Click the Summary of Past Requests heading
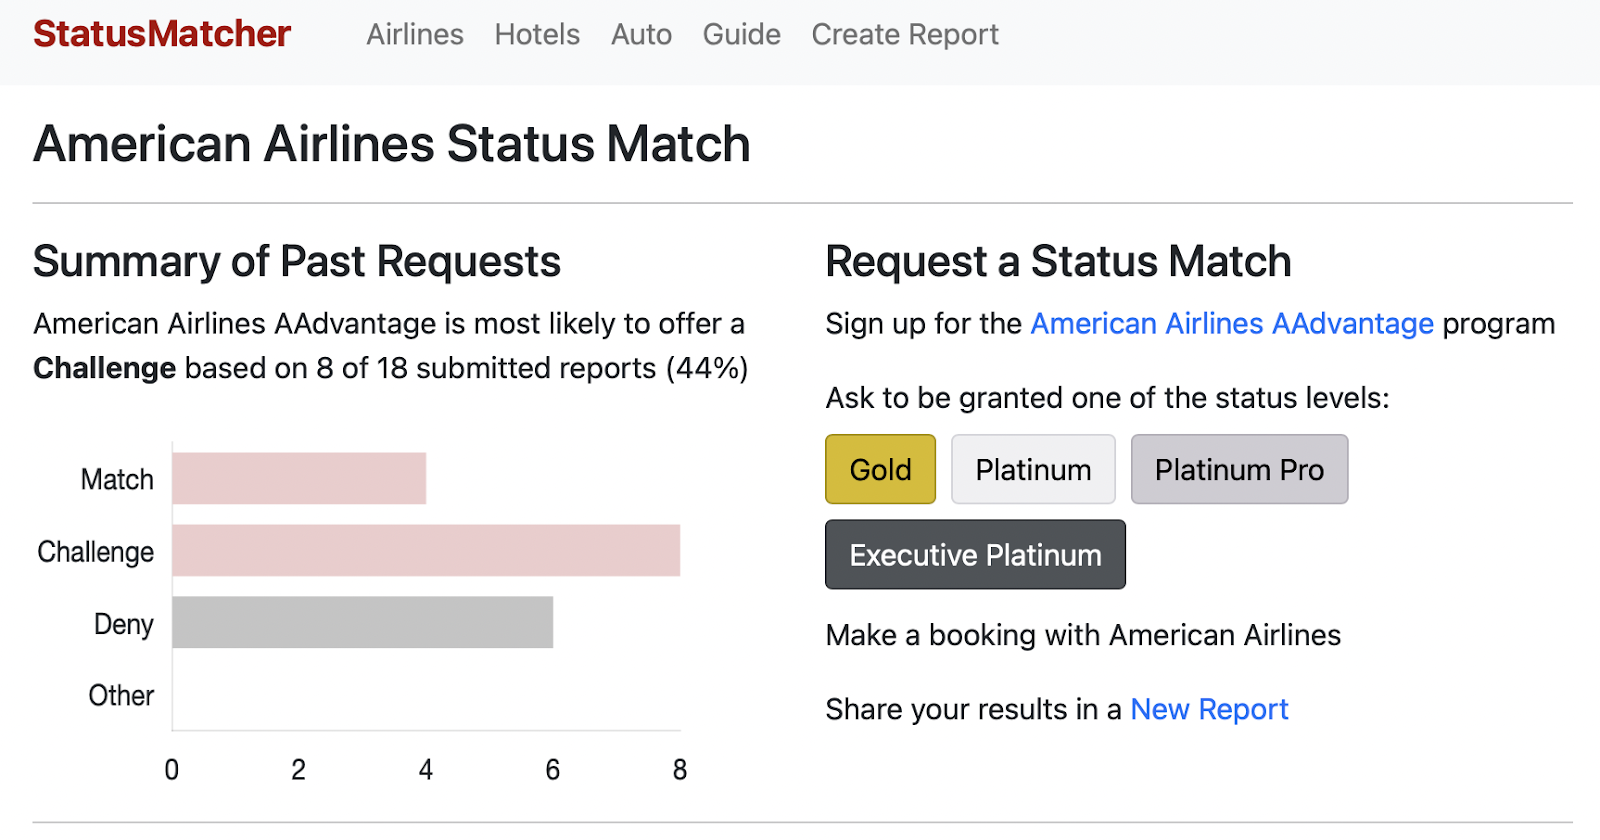 click(x=297, y=262)
